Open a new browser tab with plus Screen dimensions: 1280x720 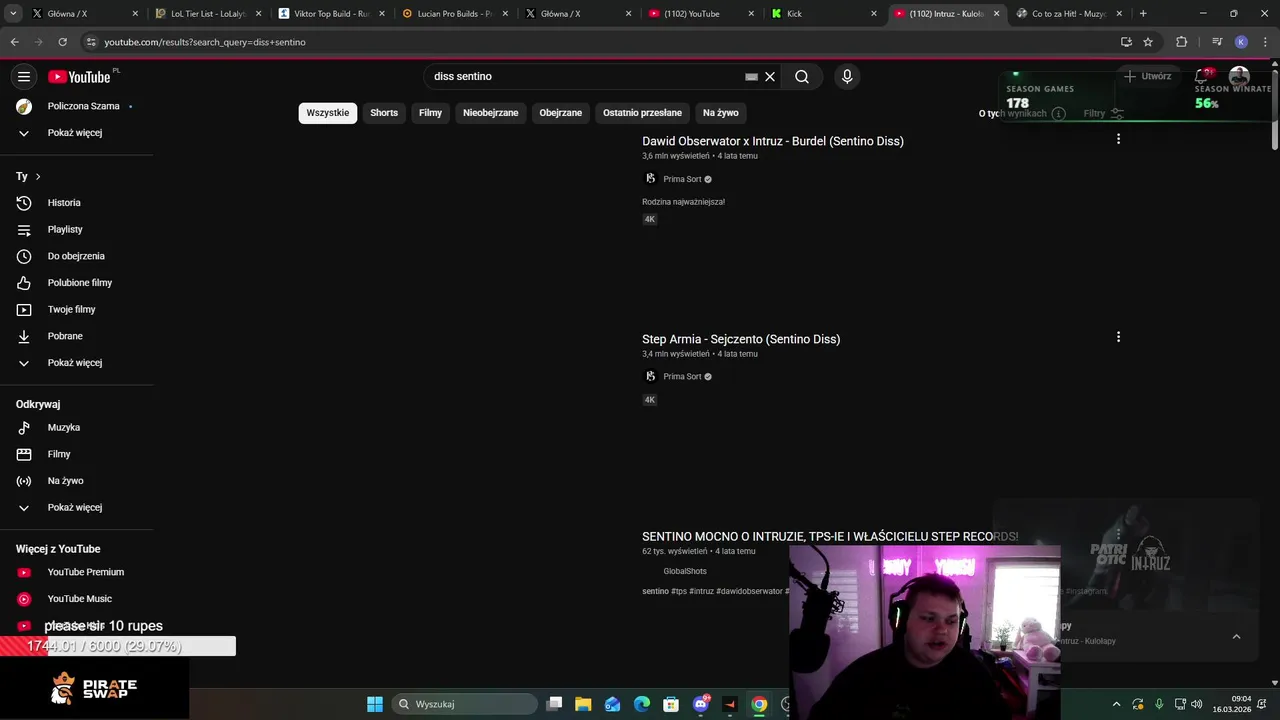click(1143, 14)
